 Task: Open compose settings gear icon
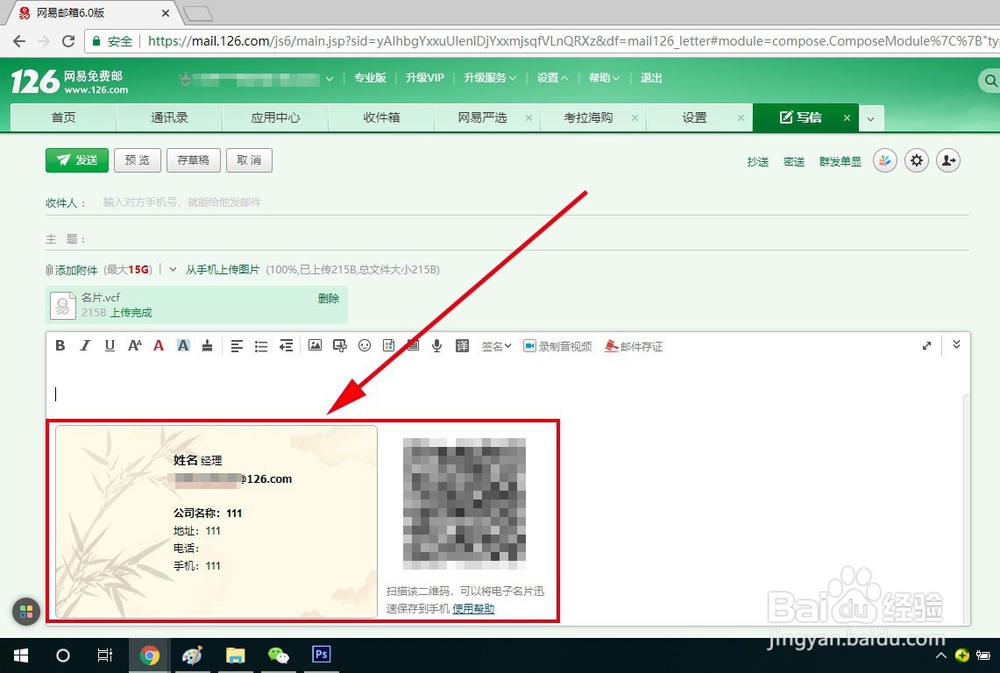pos(916,161)
